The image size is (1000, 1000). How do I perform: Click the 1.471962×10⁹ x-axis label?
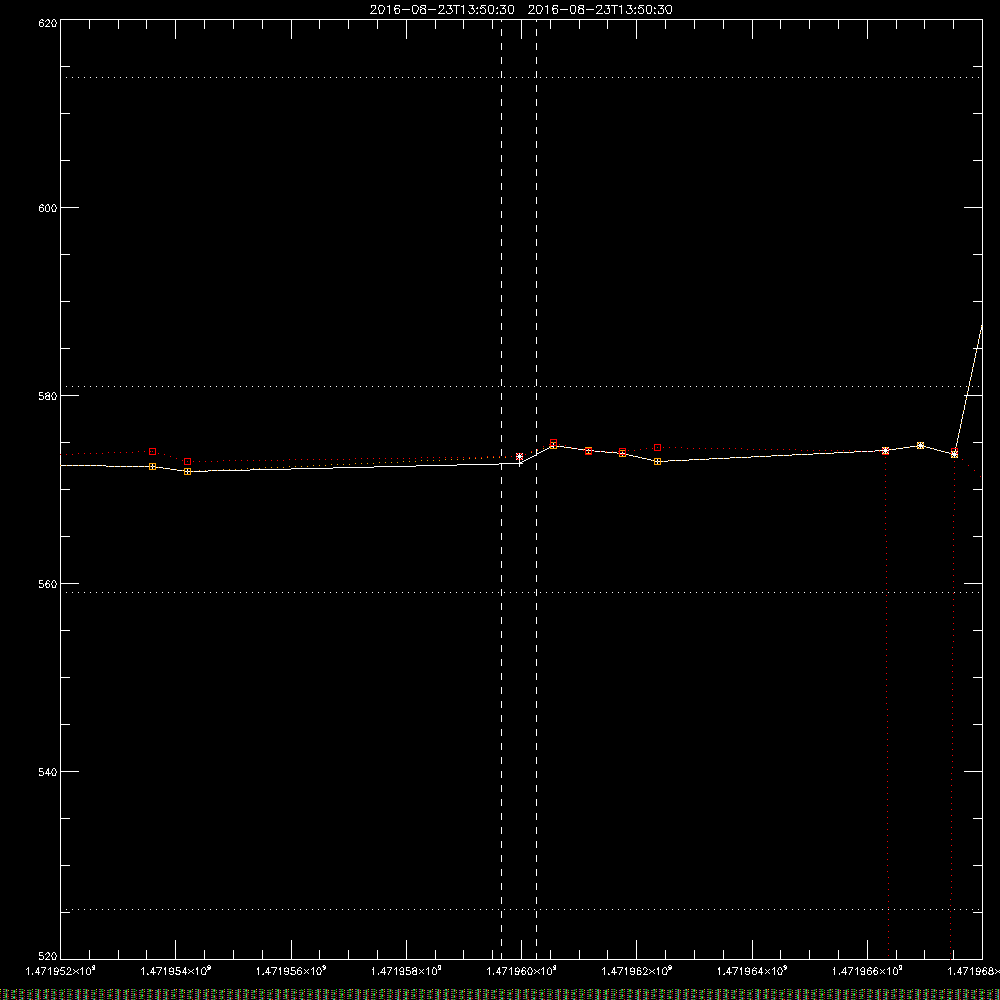[636, 971]
